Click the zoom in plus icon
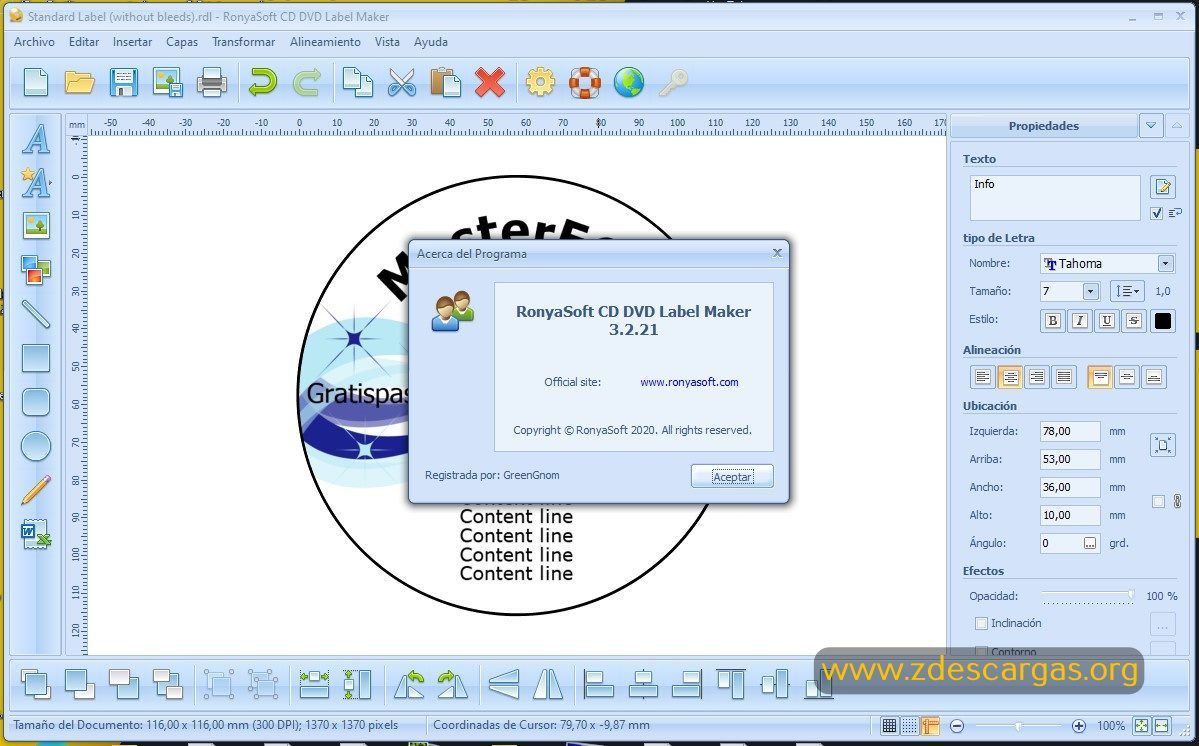The image size is (1199, 746). tap(1078, 726)
